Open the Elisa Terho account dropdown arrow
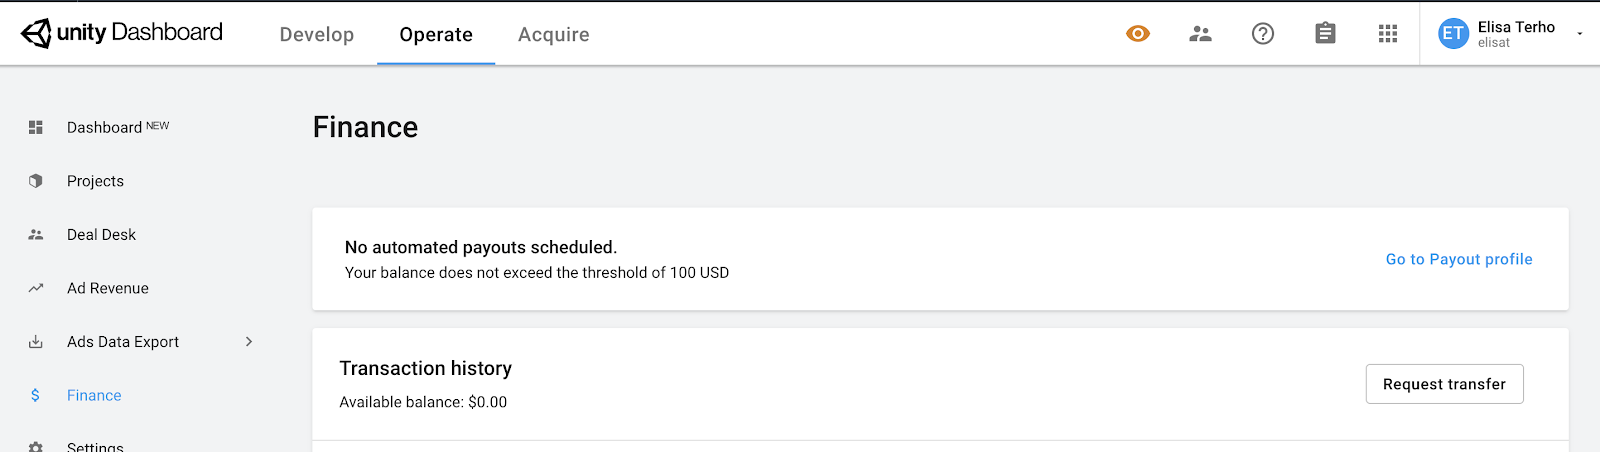 pyautogui.click(x=1580, y=34)
